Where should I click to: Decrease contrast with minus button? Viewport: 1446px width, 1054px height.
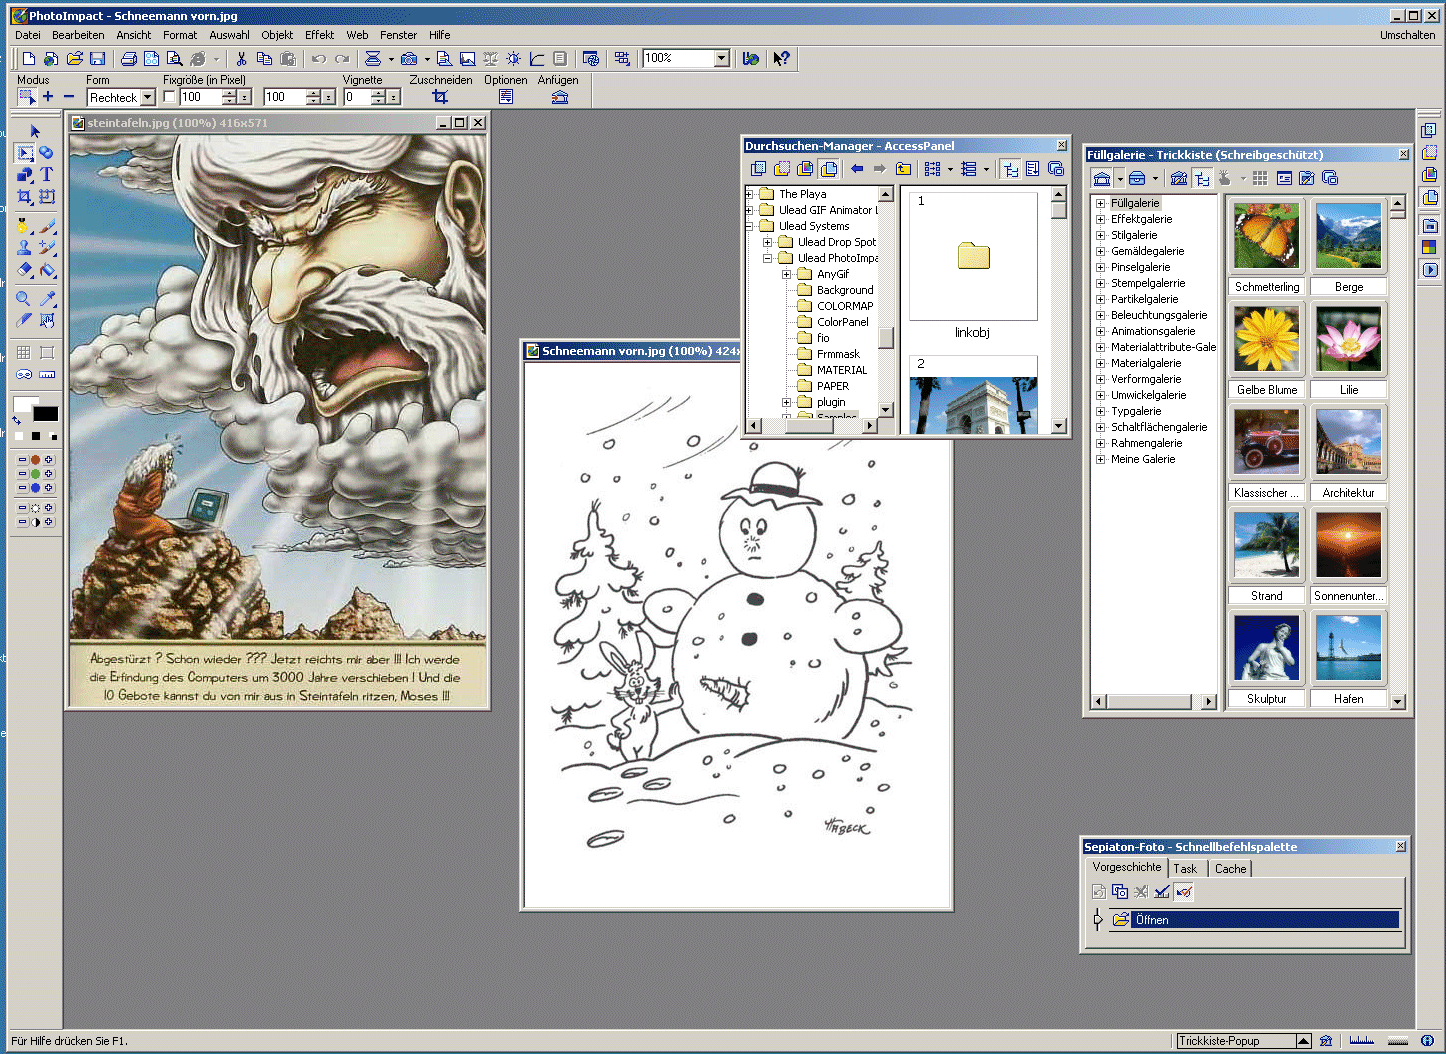[x=22, y=522]
